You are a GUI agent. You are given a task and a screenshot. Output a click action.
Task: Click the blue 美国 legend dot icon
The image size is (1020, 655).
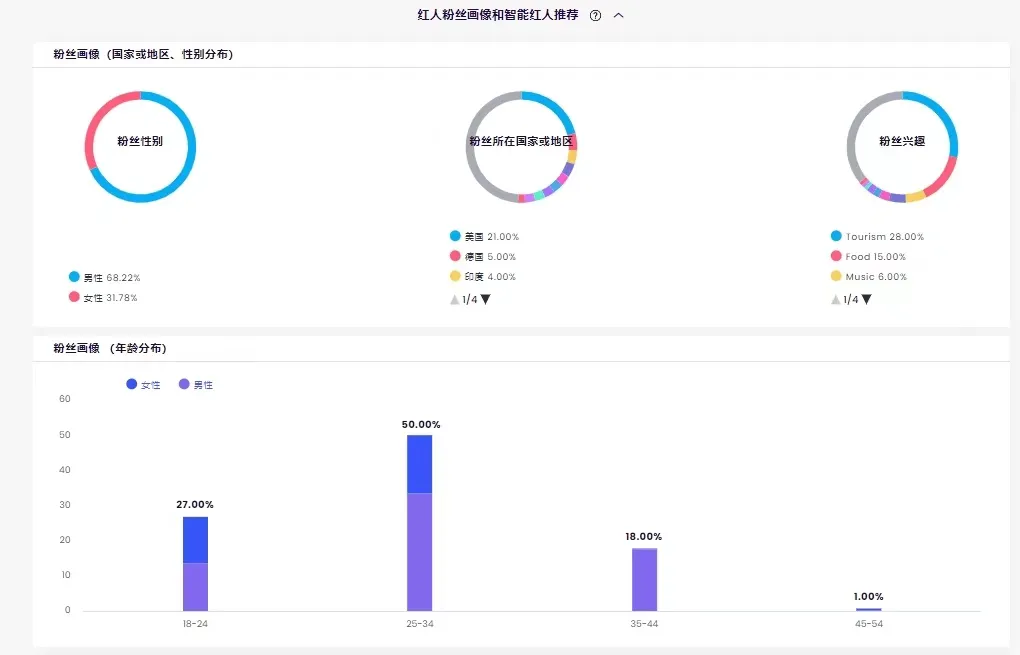[455, 236]
